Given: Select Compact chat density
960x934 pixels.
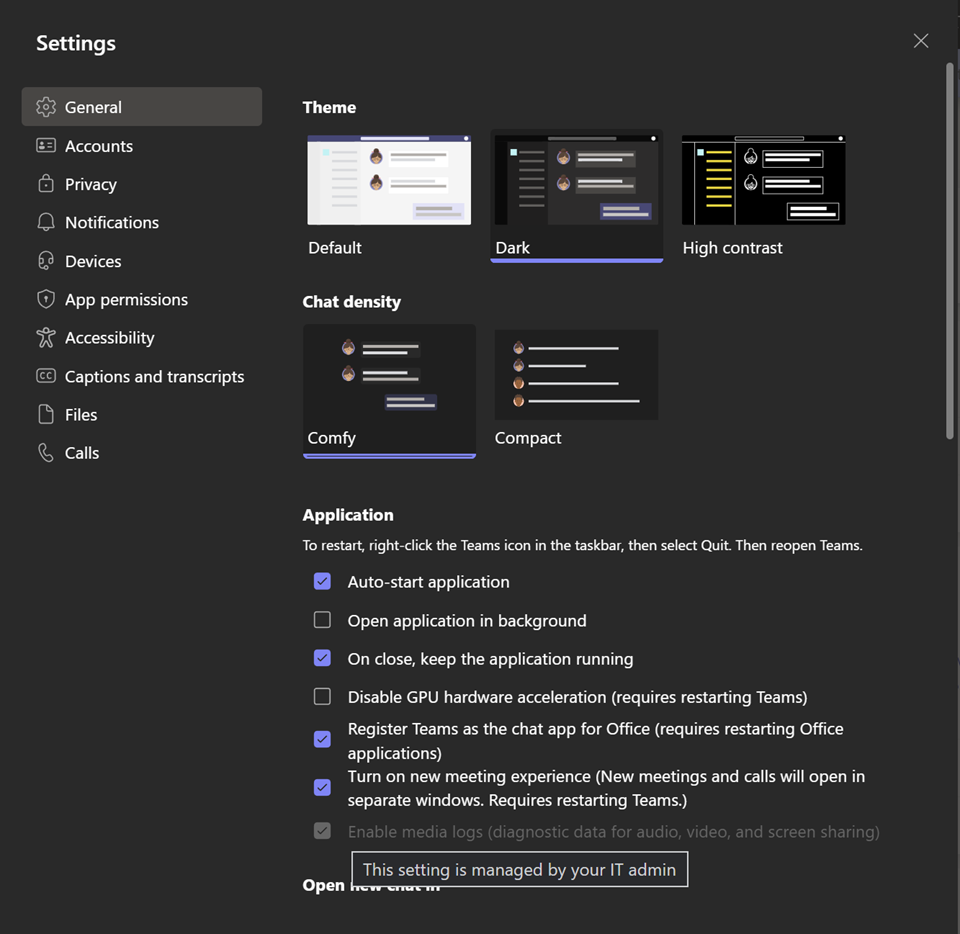Looking at the screenshot, I should [576, 390].
